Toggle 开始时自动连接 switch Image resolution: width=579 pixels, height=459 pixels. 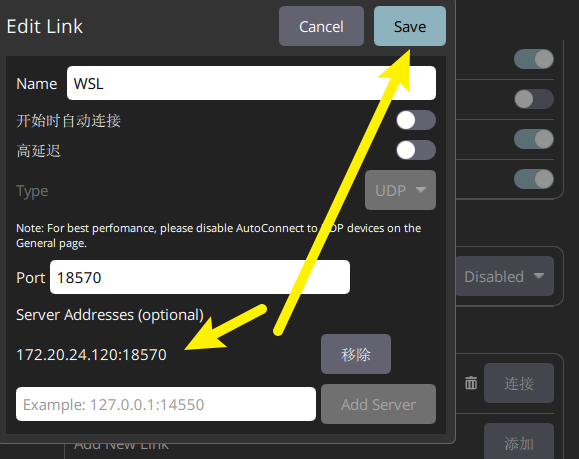(416, 120)
